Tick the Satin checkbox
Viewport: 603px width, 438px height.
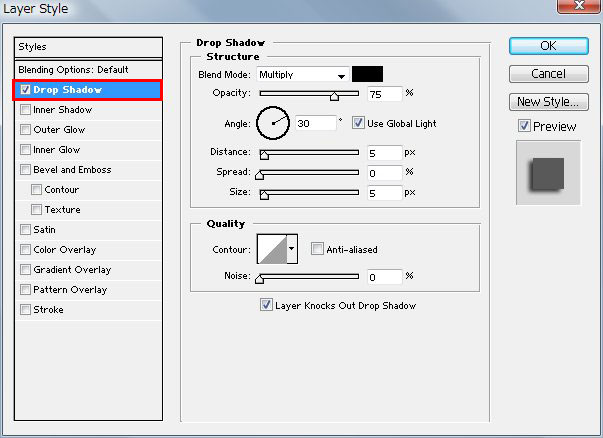(x=25, y=230)
